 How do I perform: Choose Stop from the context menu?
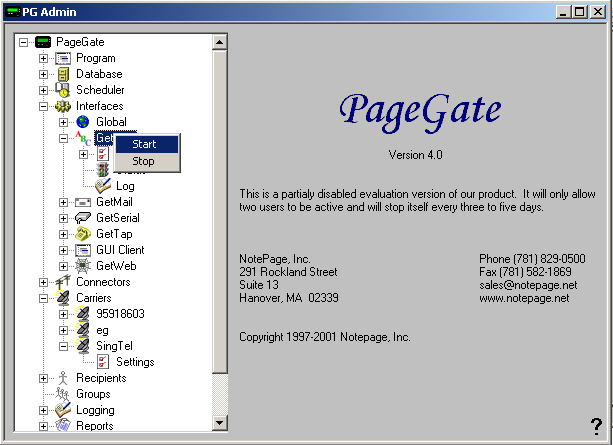point(147,161)
